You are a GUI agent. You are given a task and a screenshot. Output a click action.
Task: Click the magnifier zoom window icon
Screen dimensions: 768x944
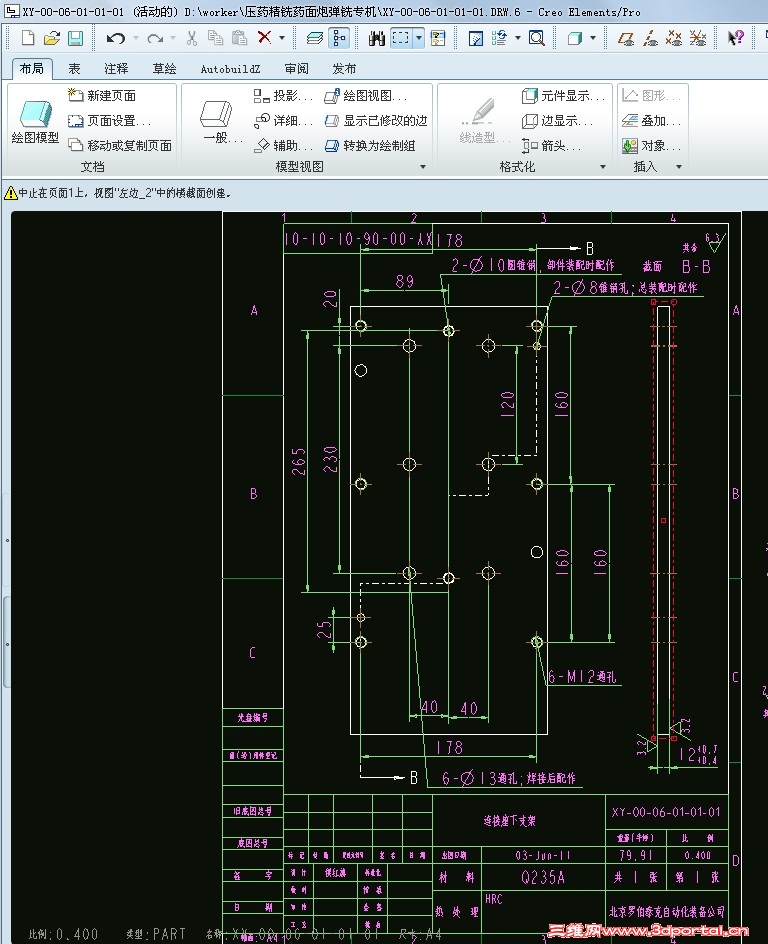tap(537, 38)
